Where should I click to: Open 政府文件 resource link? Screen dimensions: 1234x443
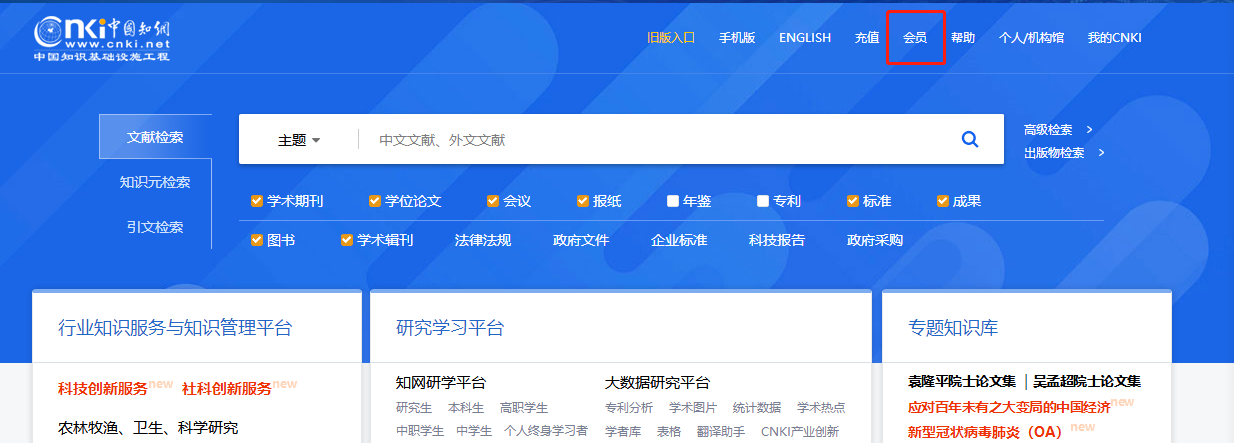(581, 240)
